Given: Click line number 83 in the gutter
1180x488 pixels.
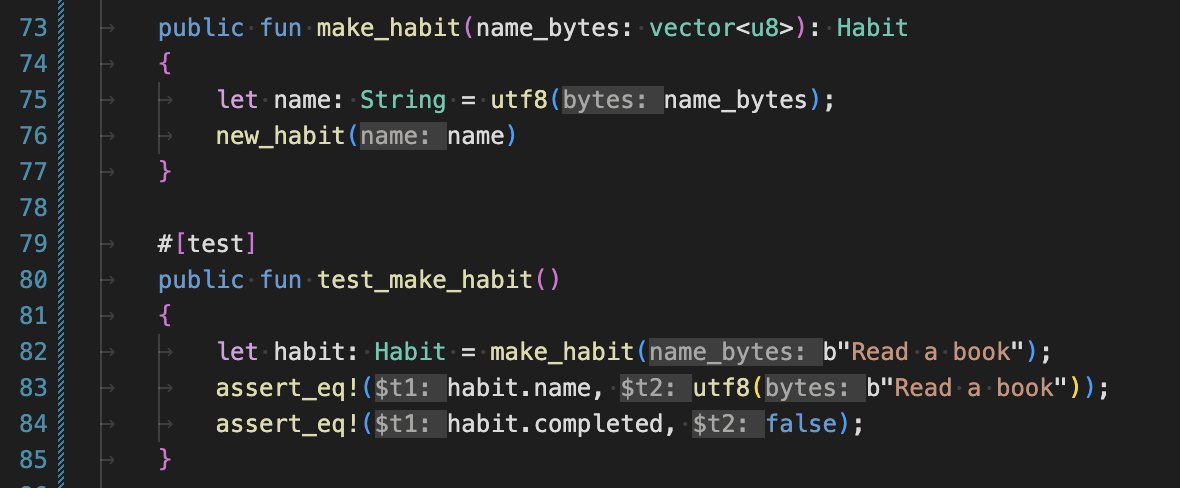Looking at the screenshot, I should pos(32,388).
